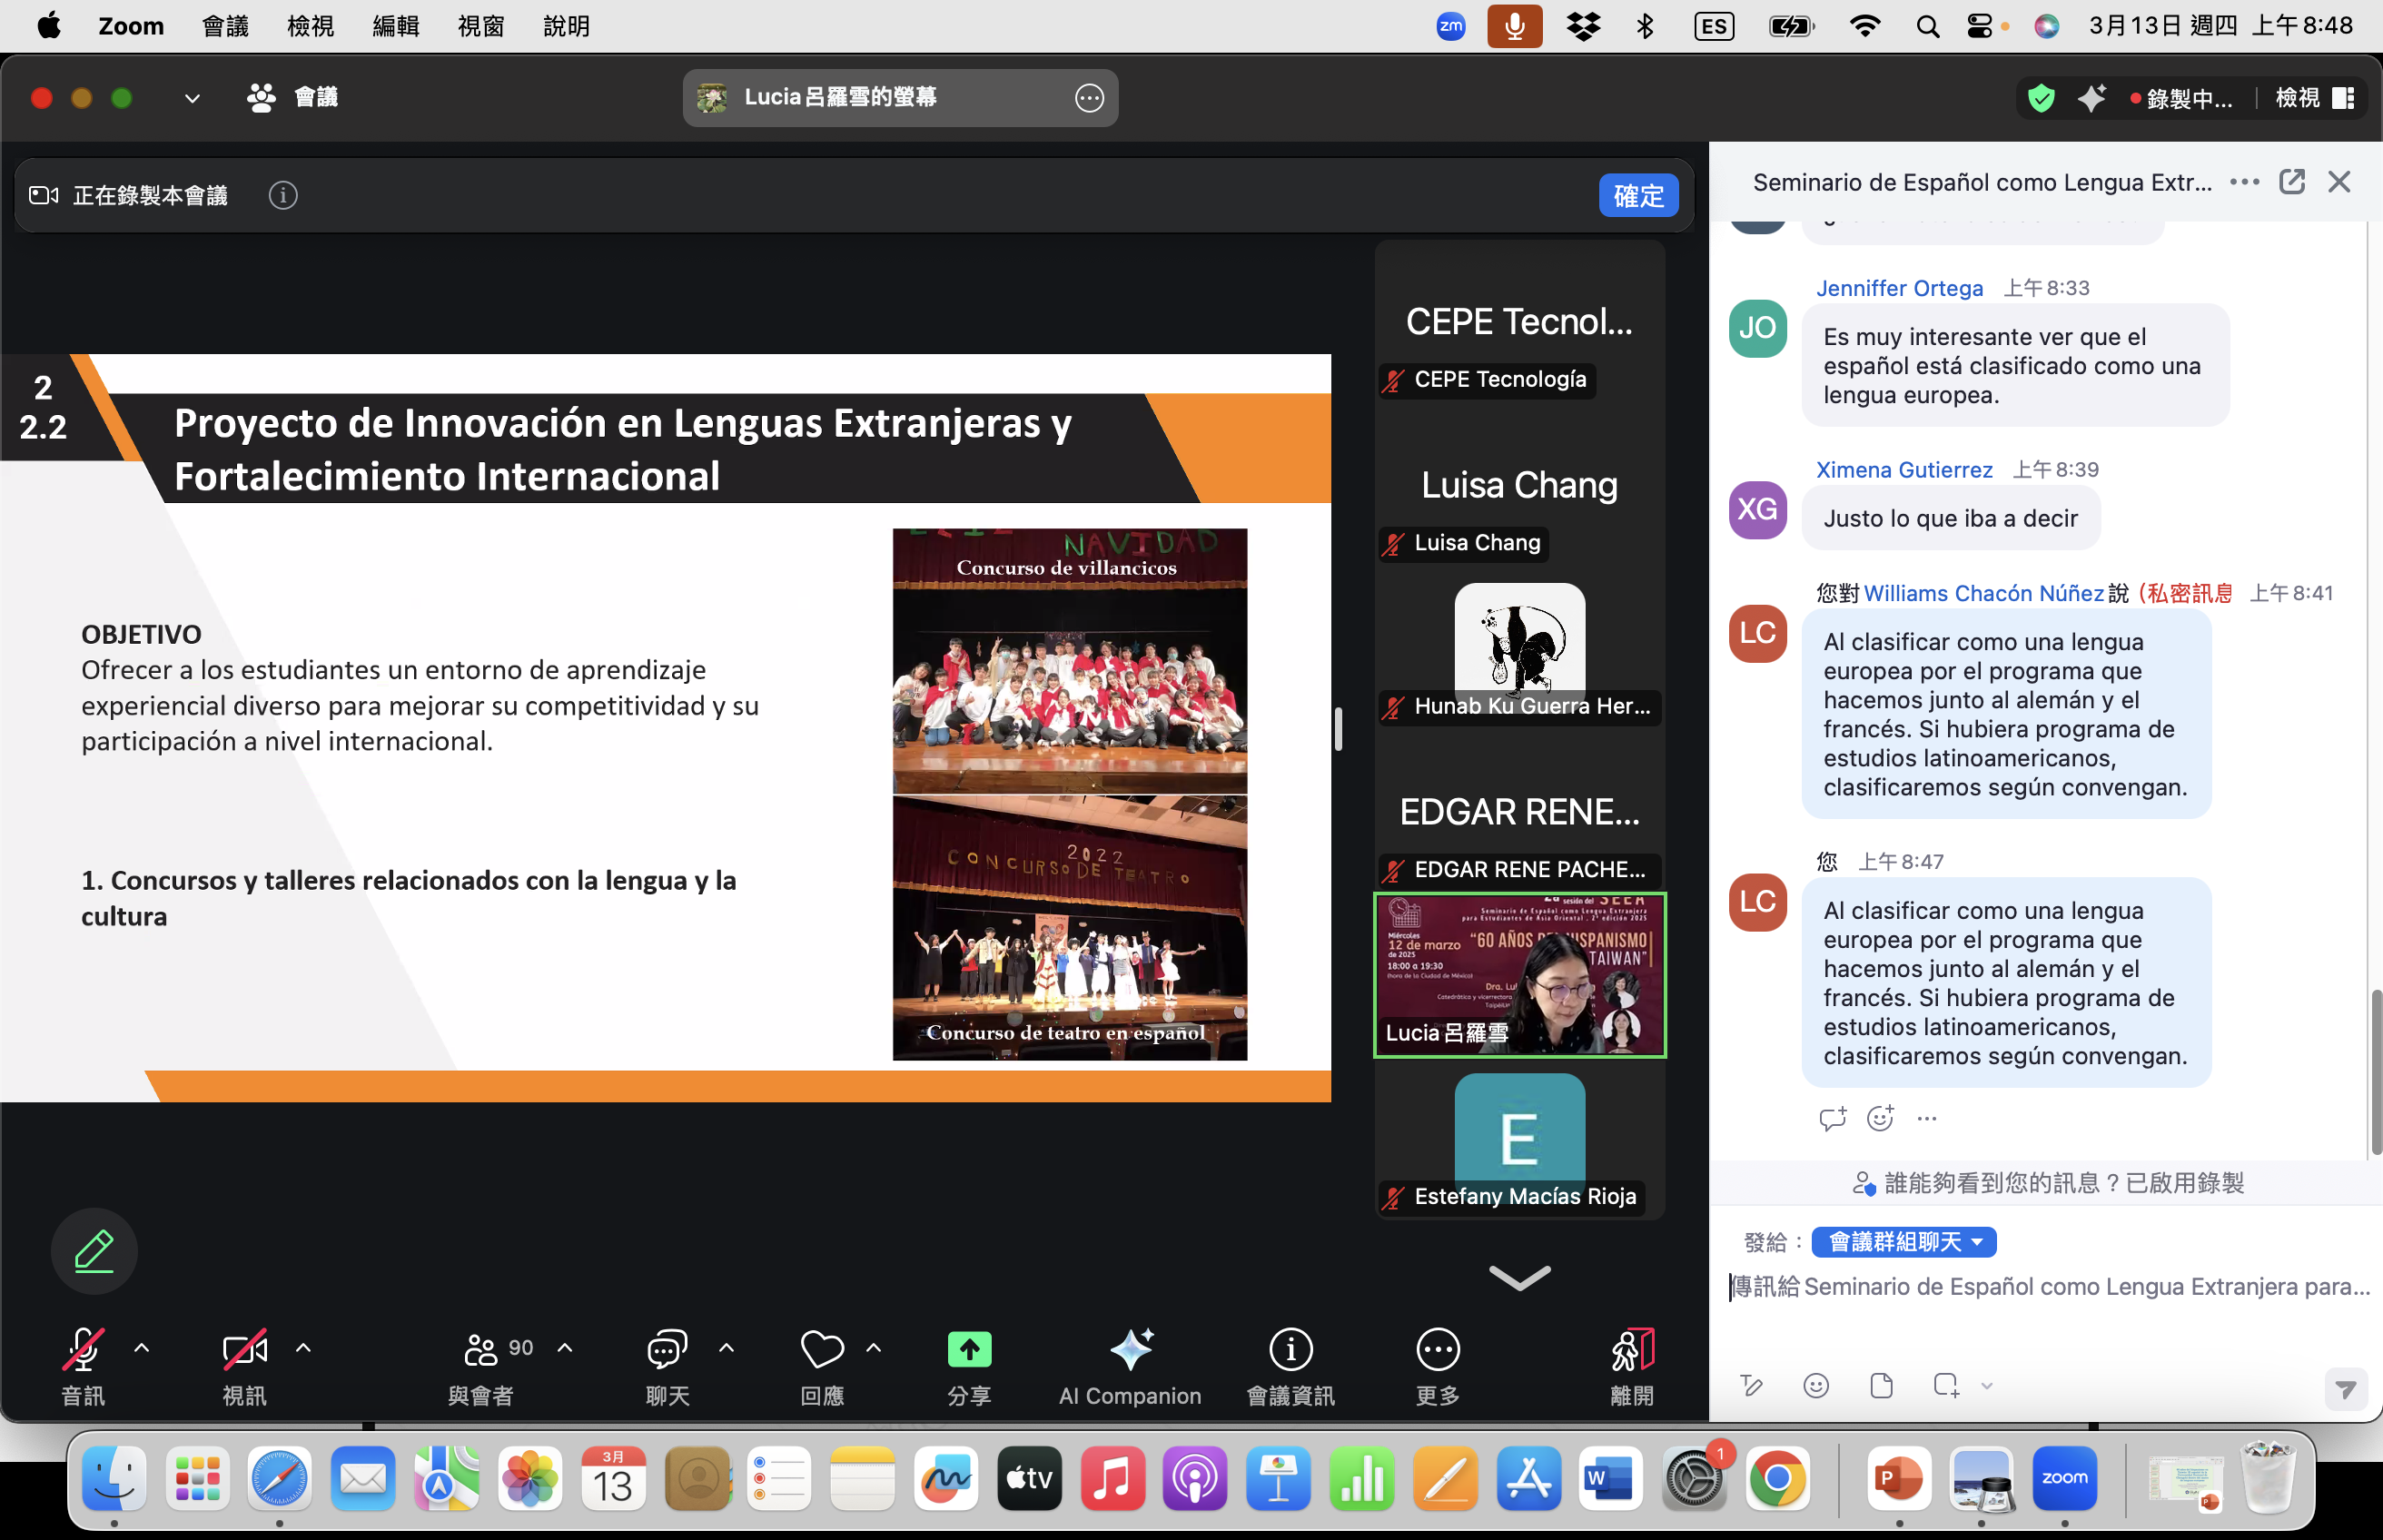Pop out the chat panel window
This screenshot has width=2383, height=1540.
click(2291, 182)
